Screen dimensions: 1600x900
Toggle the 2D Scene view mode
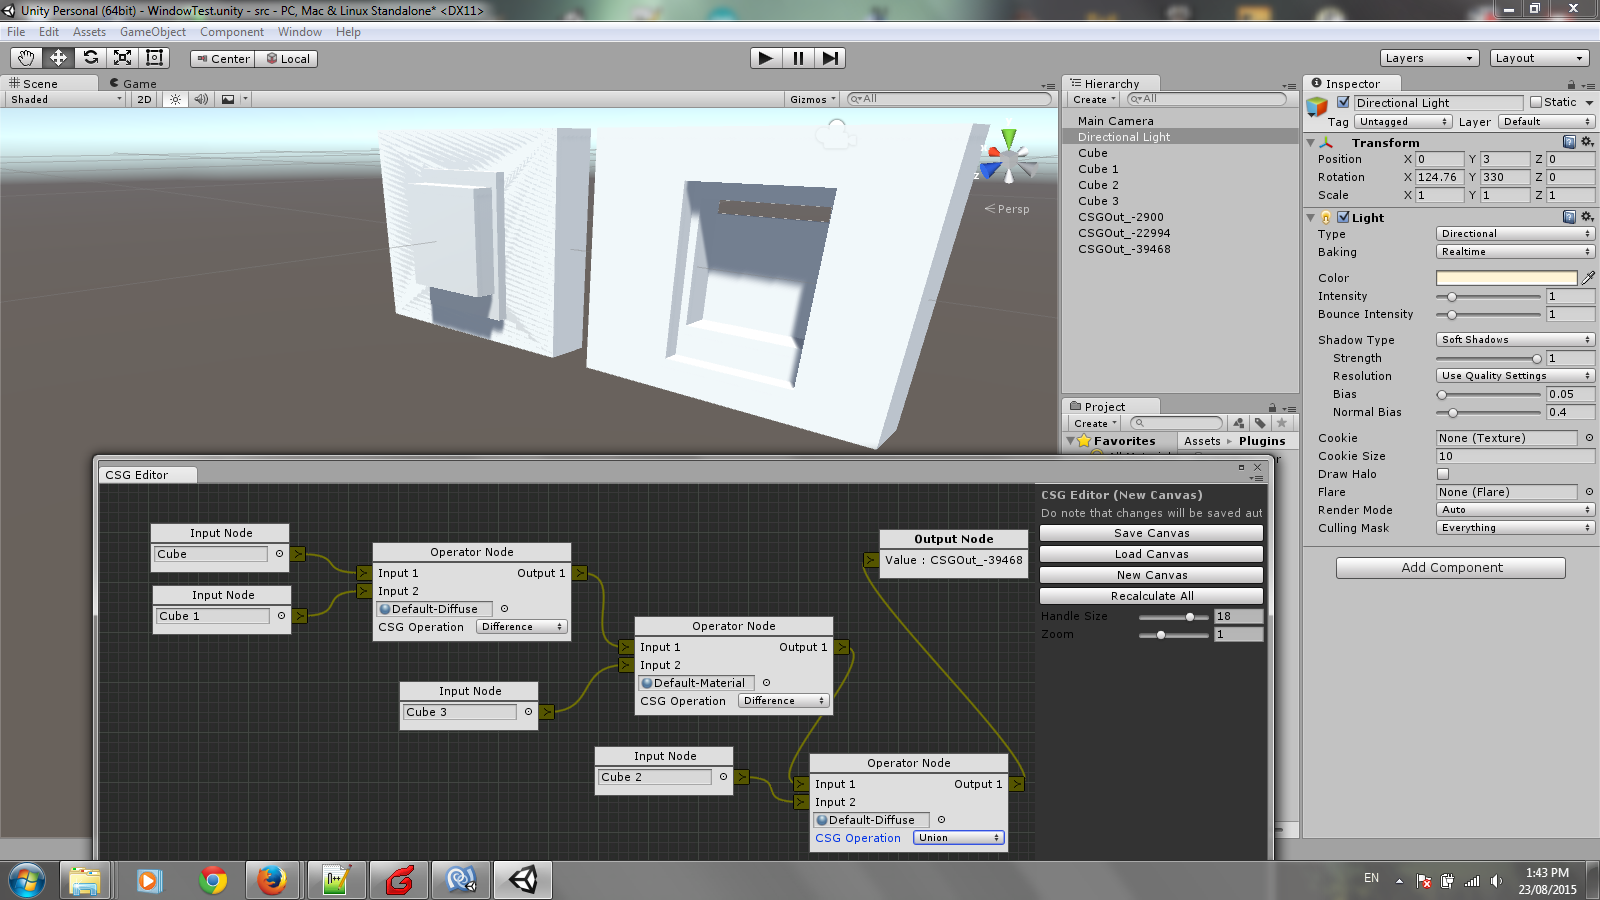[143, 99]
